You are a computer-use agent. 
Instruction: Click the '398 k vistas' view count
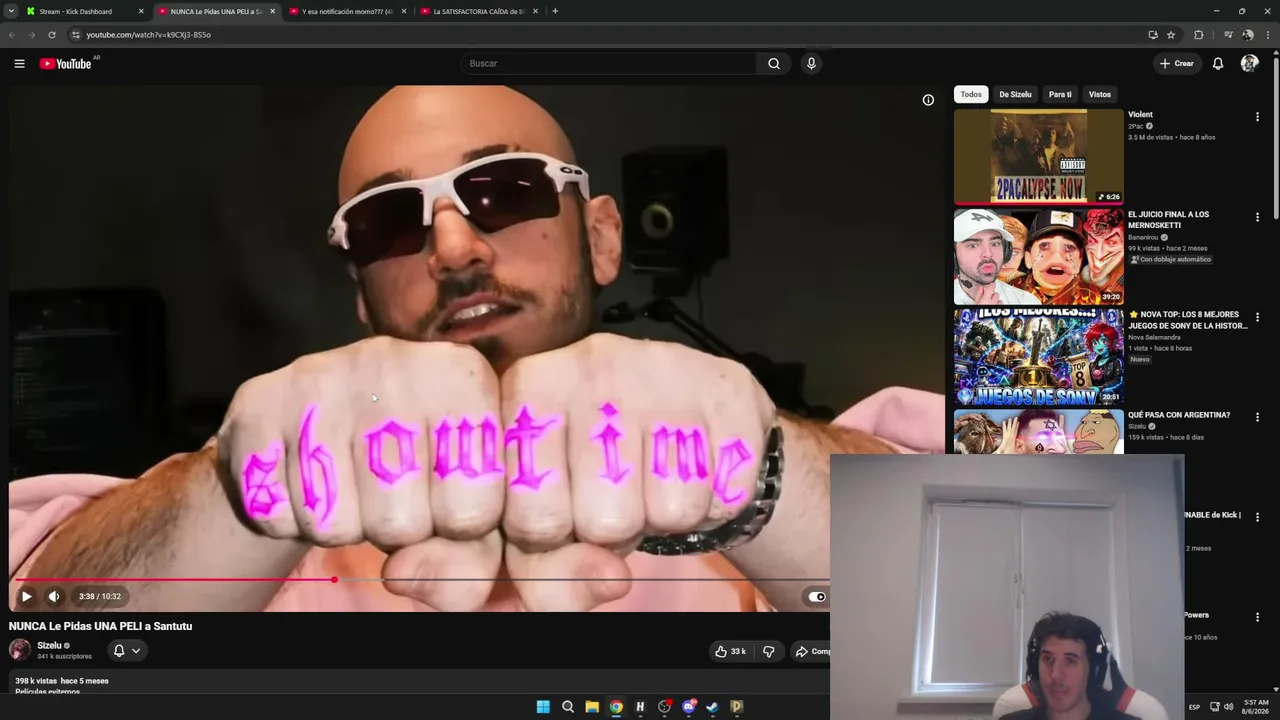(36, 681)
